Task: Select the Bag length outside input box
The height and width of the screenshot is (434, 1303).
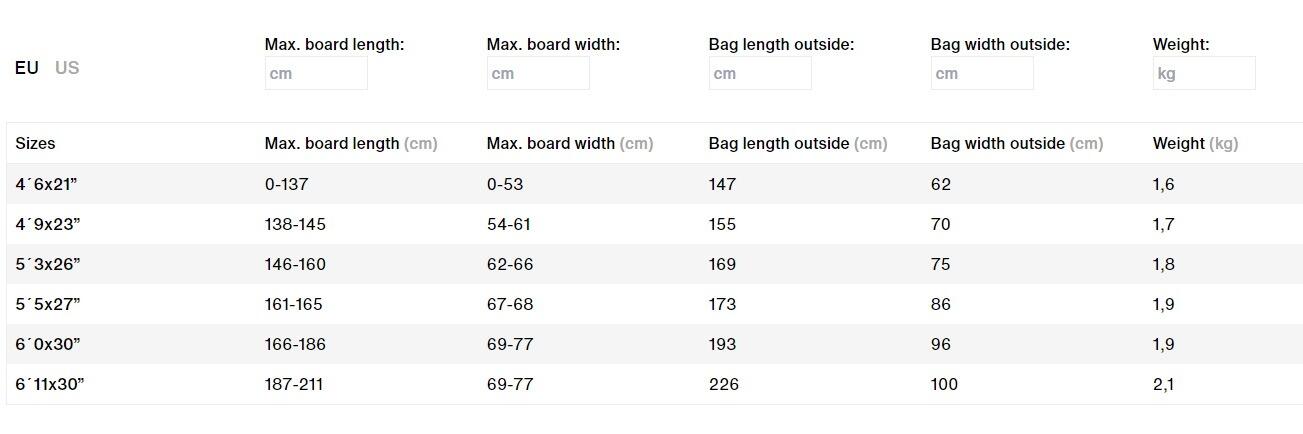Action: pyautogui.click(x=760, y=73)
